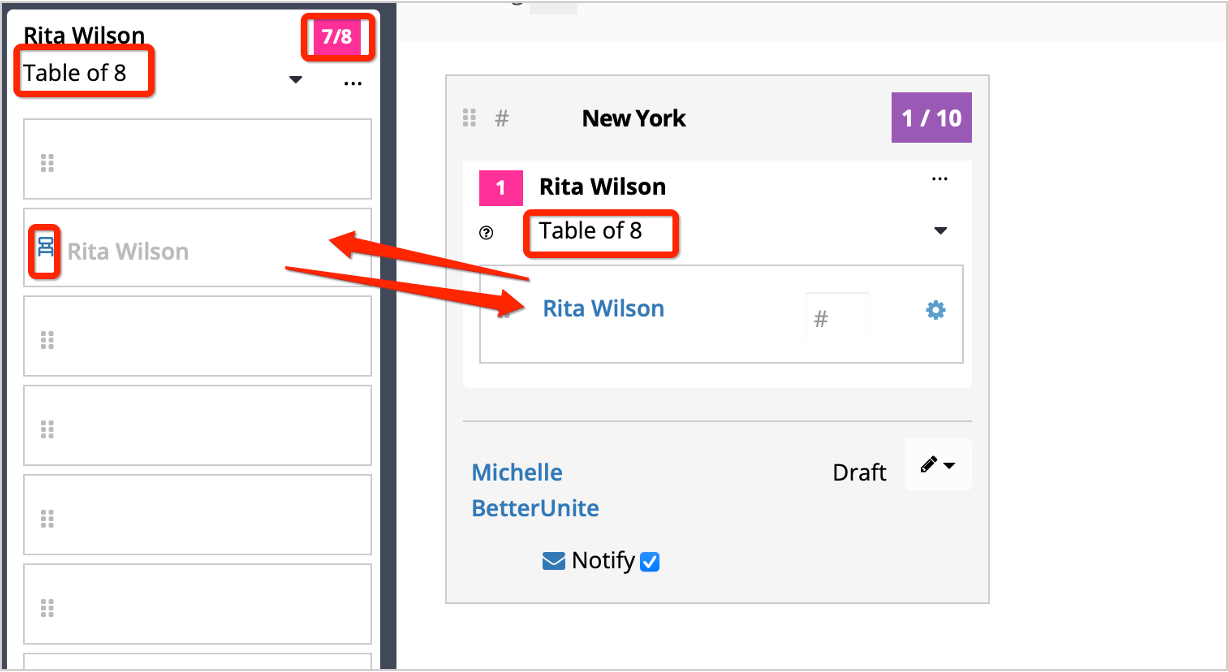1228x672 pixels.
Task: Click the first empty seat drag handle
Action: coord(46,163)
